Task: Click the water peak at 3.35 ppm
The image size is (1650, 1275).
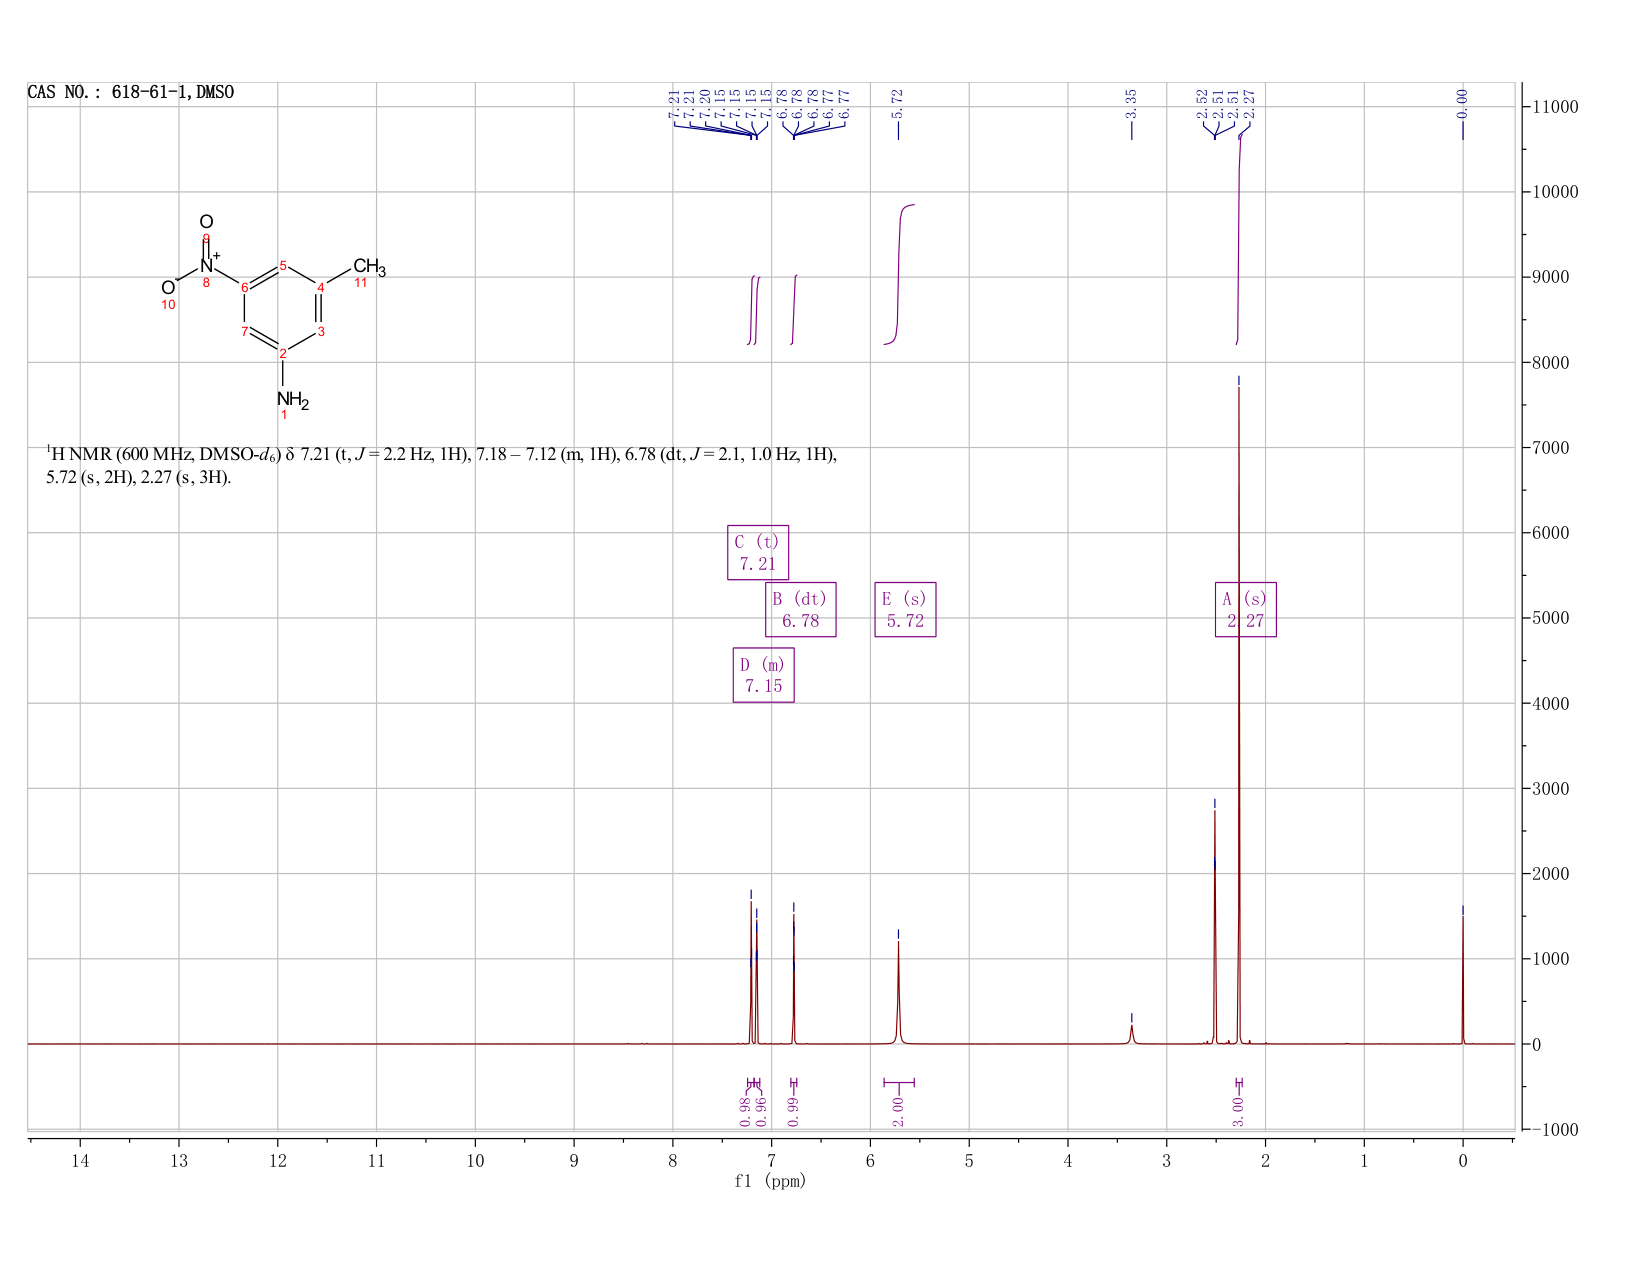Action: point(1132,1034)
